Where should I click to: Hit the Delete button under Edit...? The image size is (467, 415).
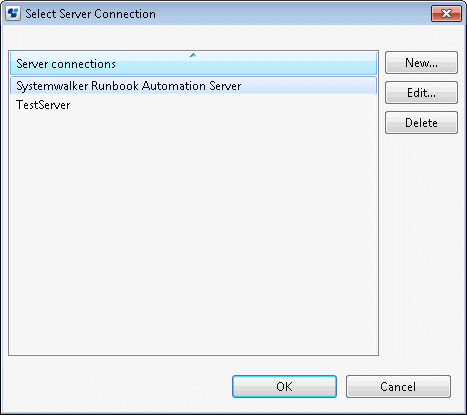[x=421, y=123]
